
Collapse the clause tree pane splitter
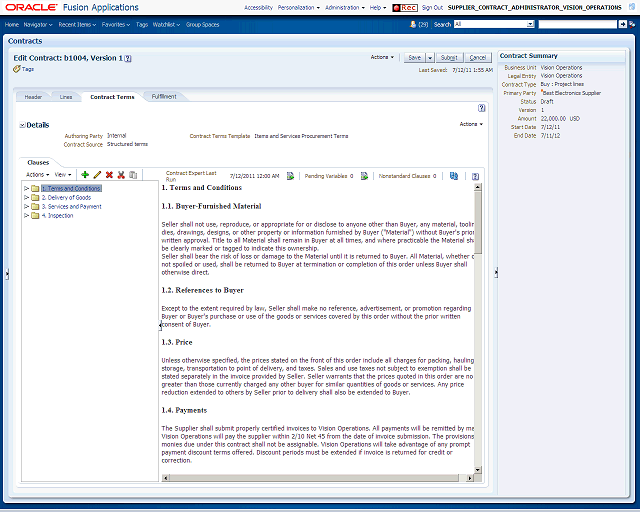[x=160, y=325]
